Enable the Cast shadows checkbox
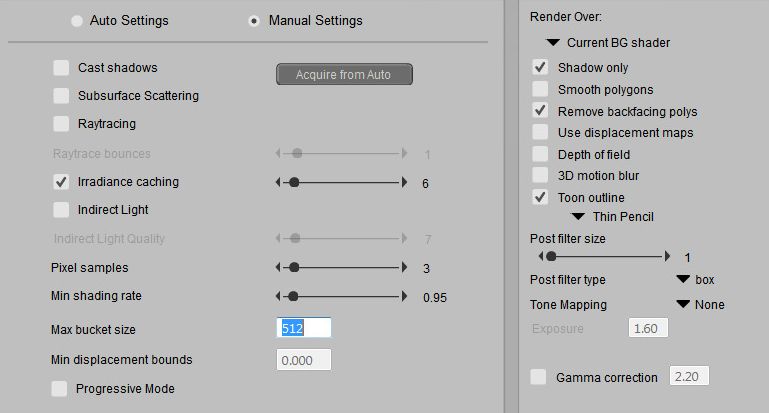Screen dimensions: 769x413 click(x=61, y=68)
